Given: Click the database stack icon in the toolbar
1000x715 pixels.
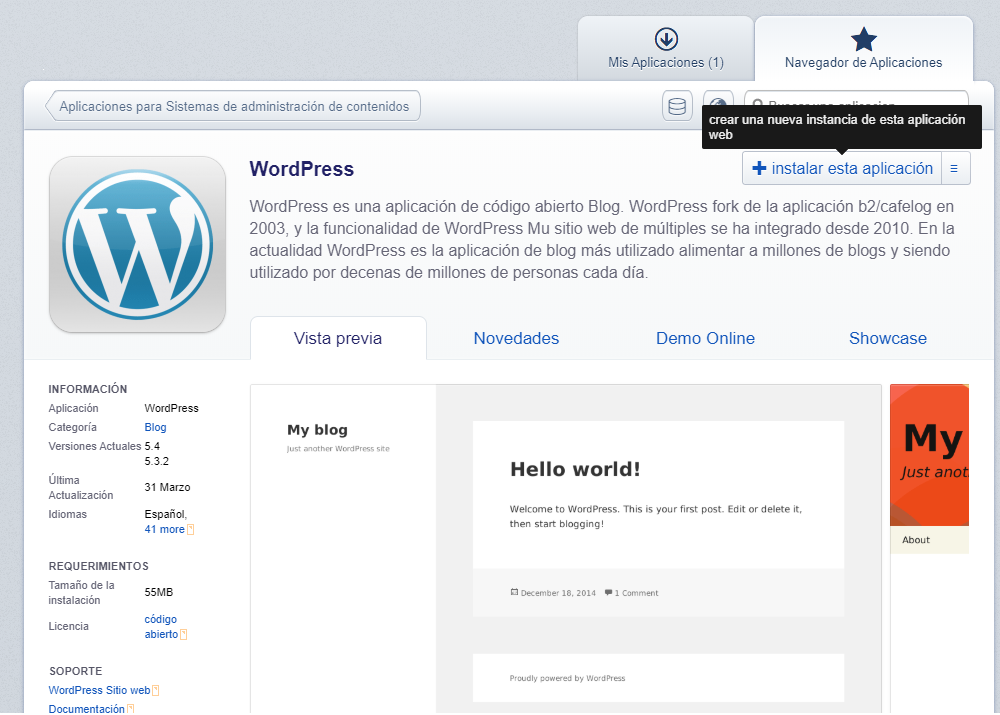Looking at the screenshot, I should click(677, 106).
